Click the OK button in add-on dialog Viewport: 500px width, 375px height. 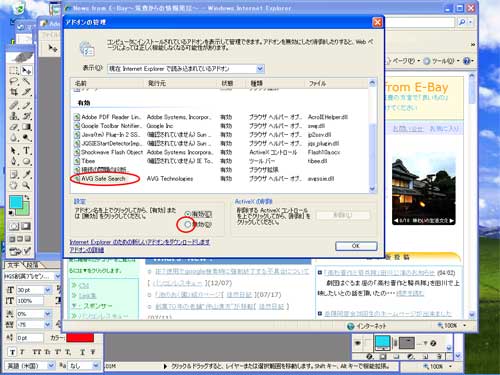(x=356, y=246)
